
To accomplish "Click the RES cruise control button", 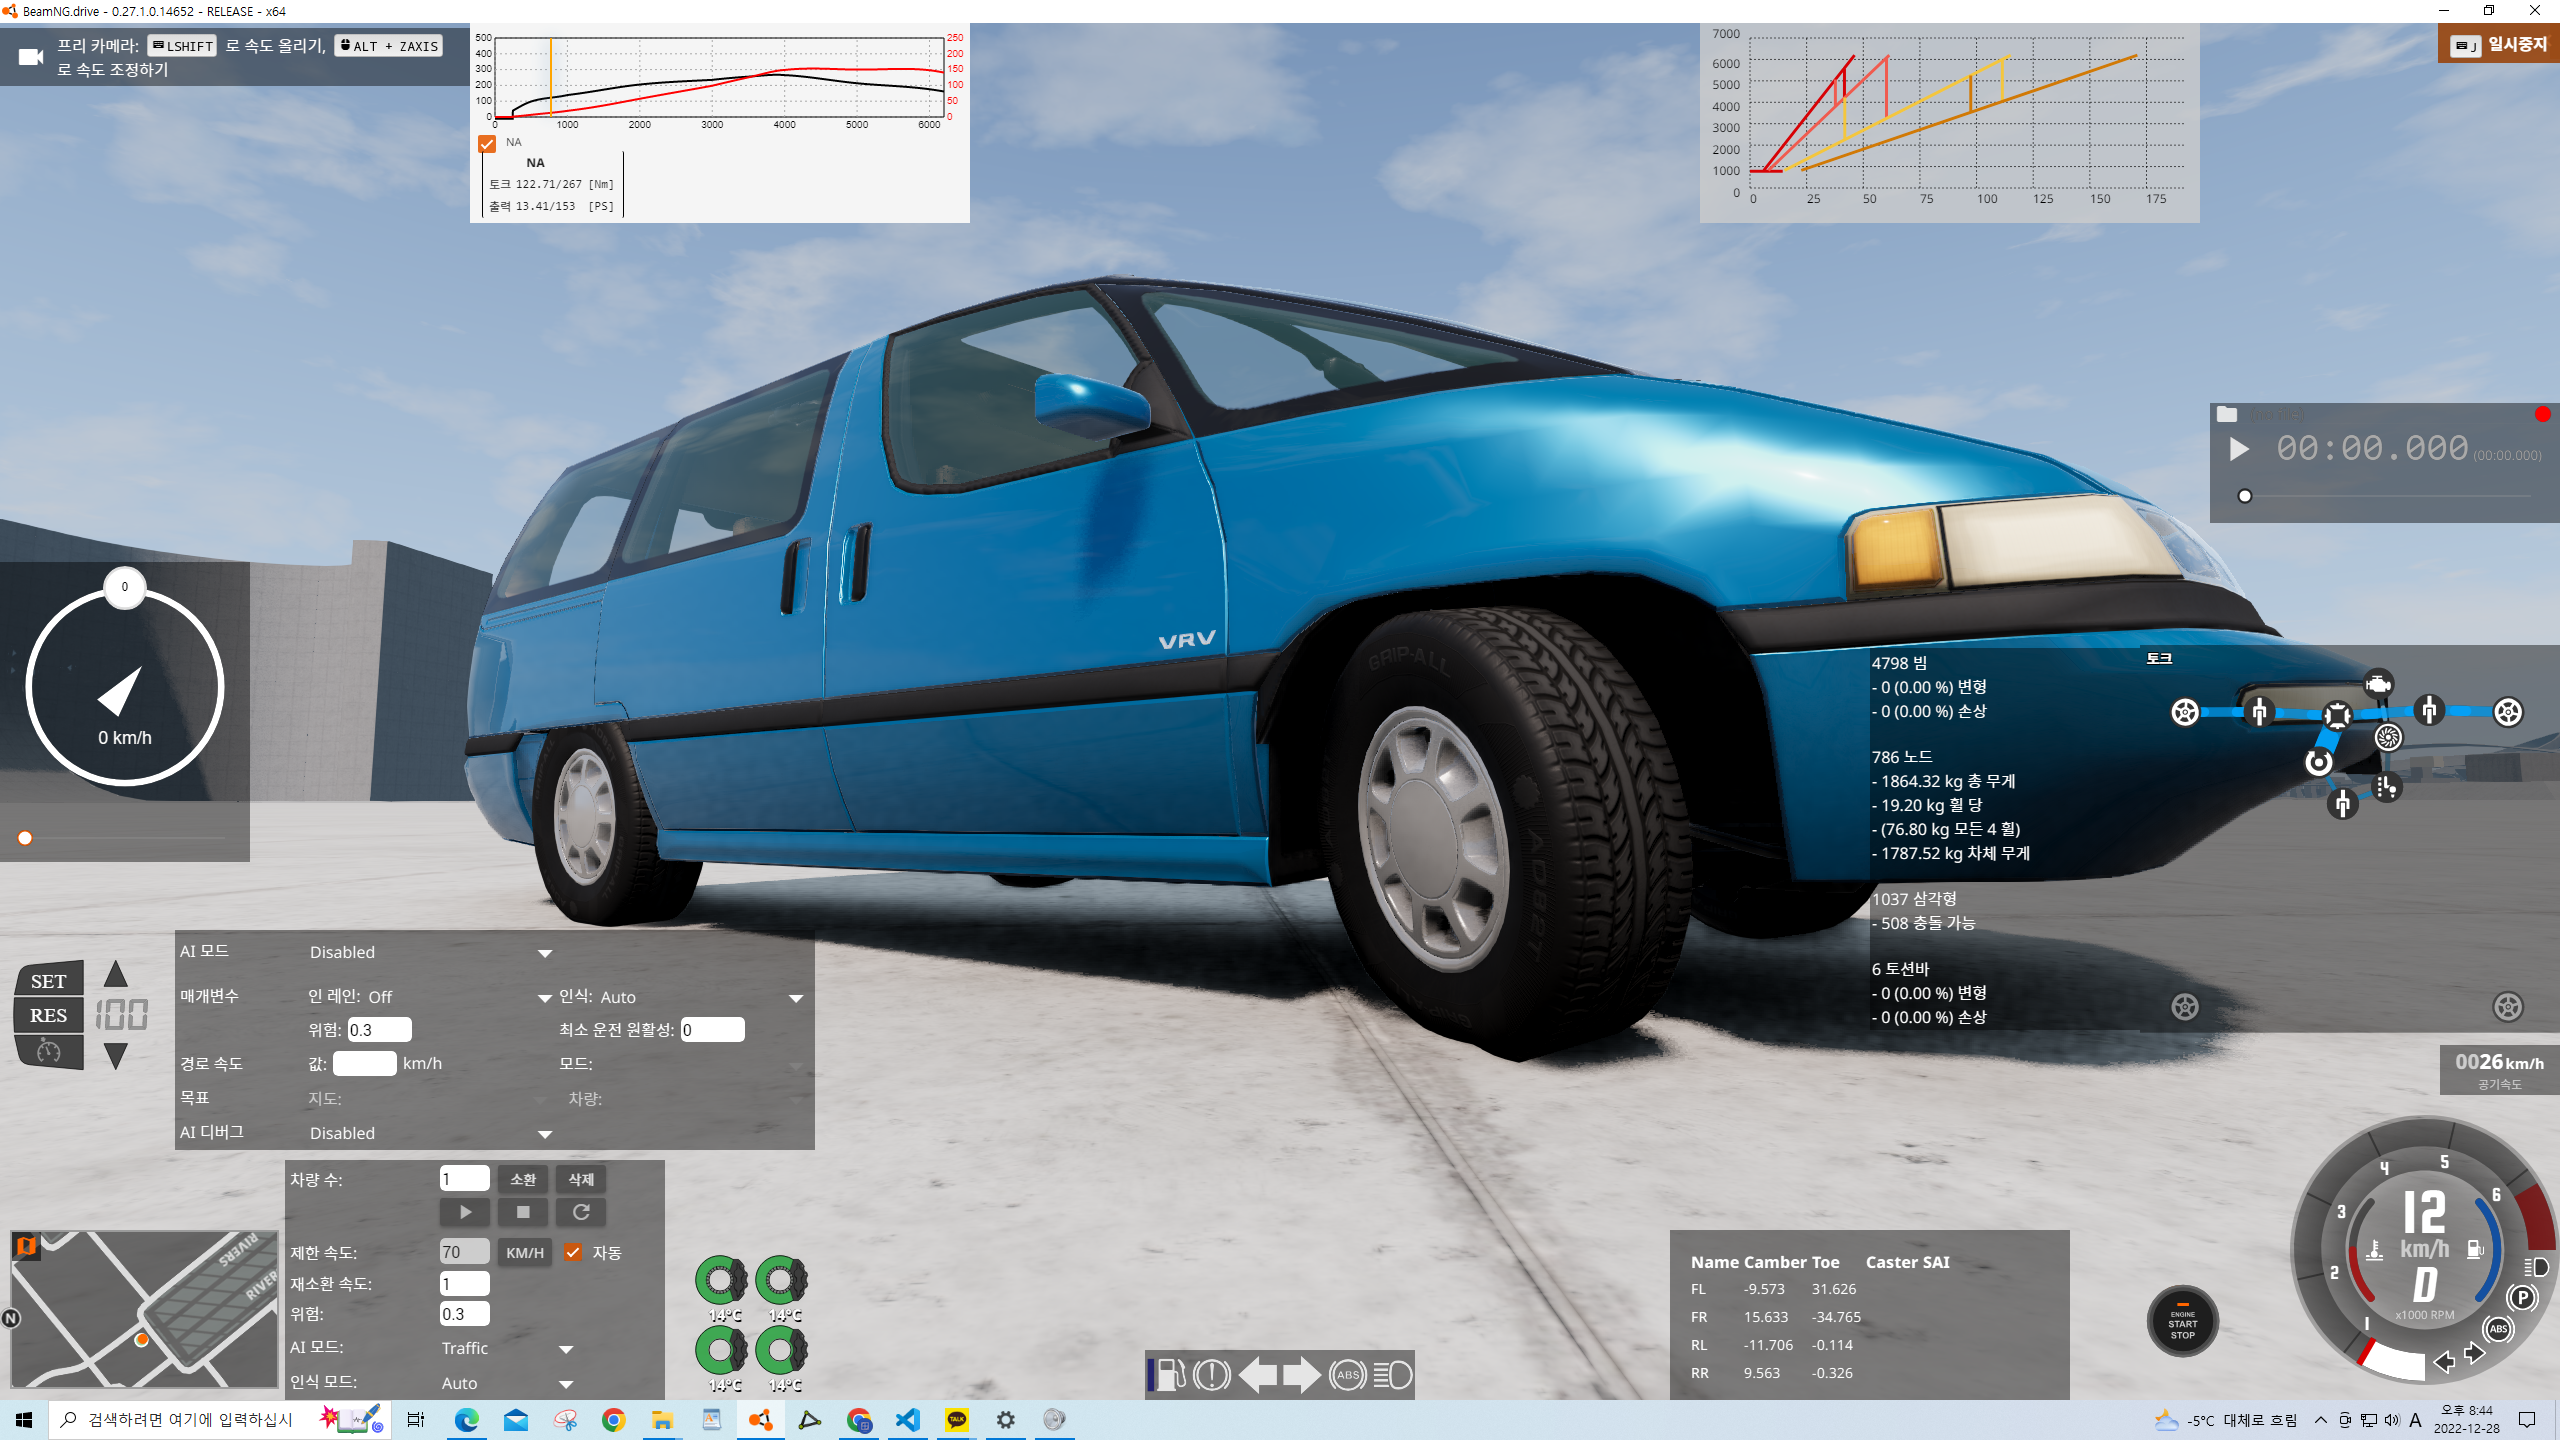I will (x=49, y=1015).
